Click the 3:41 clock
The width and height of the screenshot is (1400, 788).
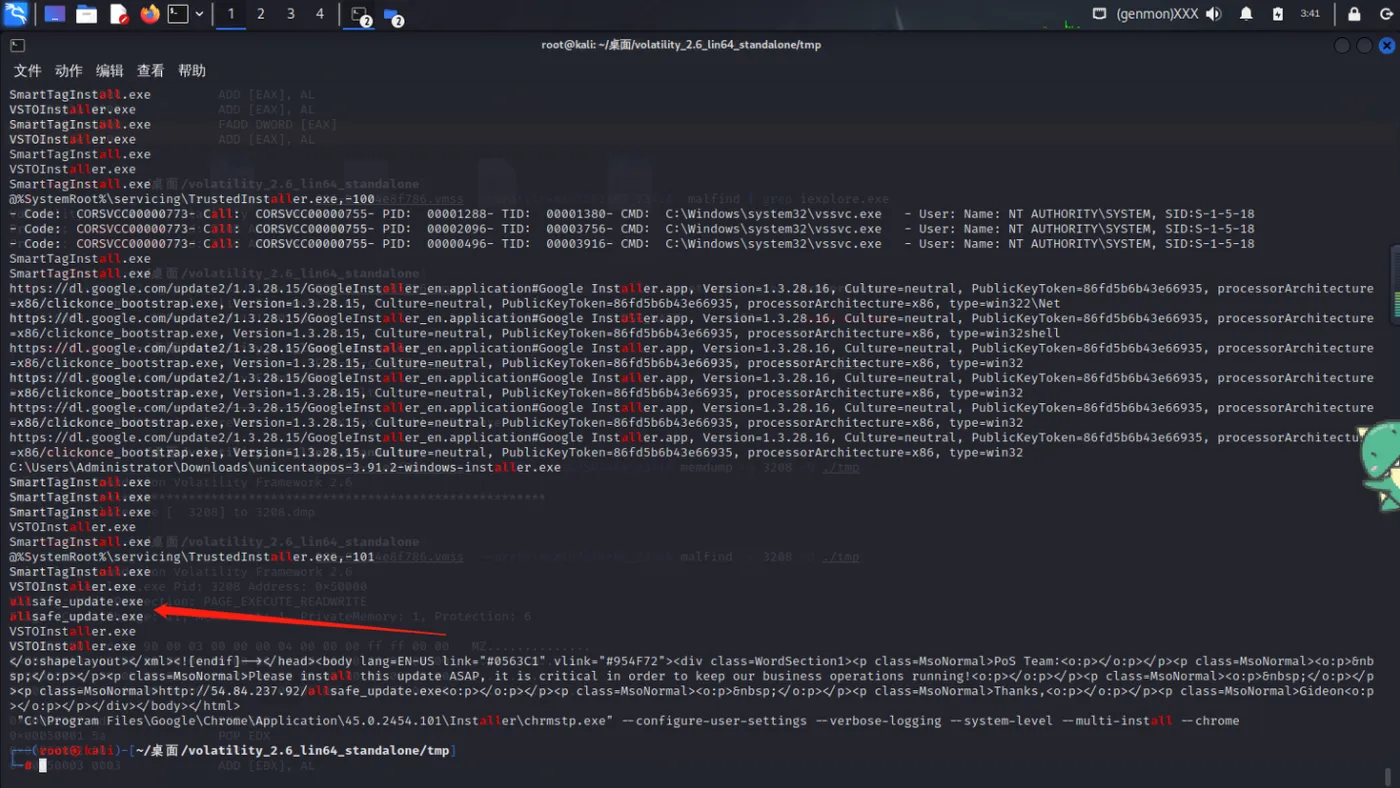coord(1310,14)
